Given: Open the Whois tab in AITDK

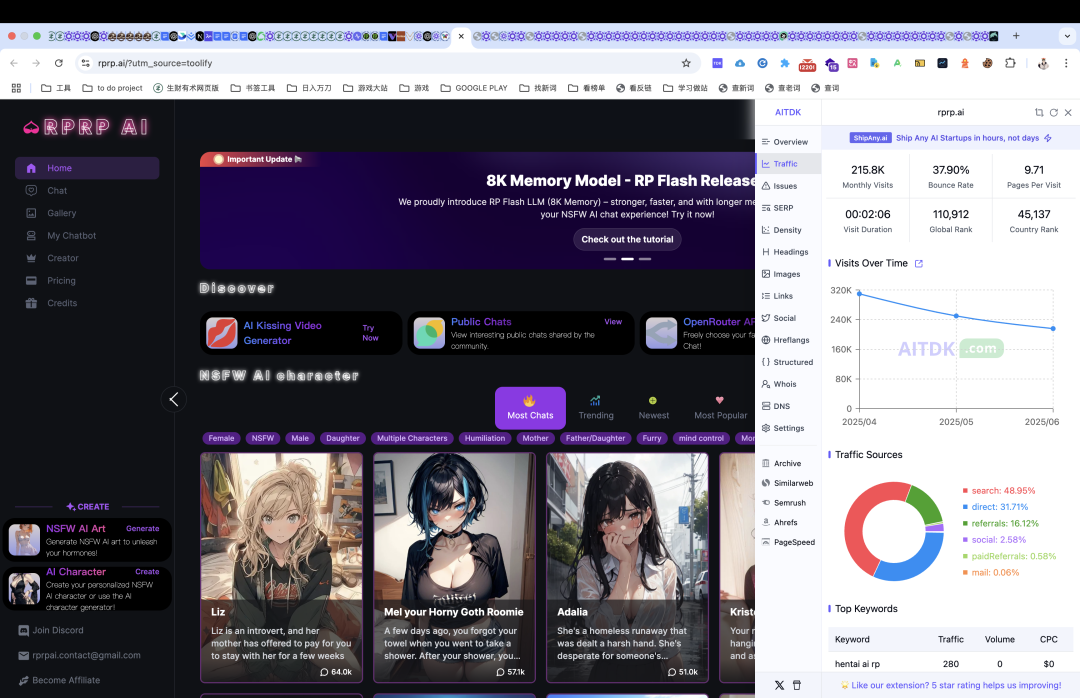Looking at the screenshot, I should [789, 384].
